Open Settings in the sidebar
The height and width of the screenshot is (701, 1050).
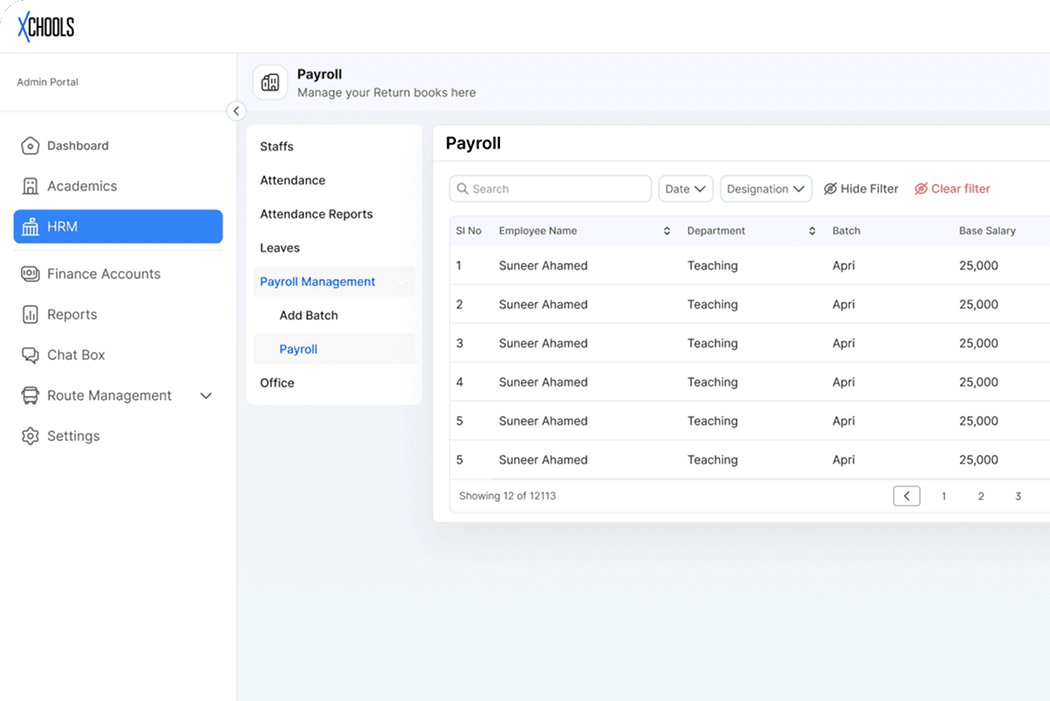pos(73,436)
